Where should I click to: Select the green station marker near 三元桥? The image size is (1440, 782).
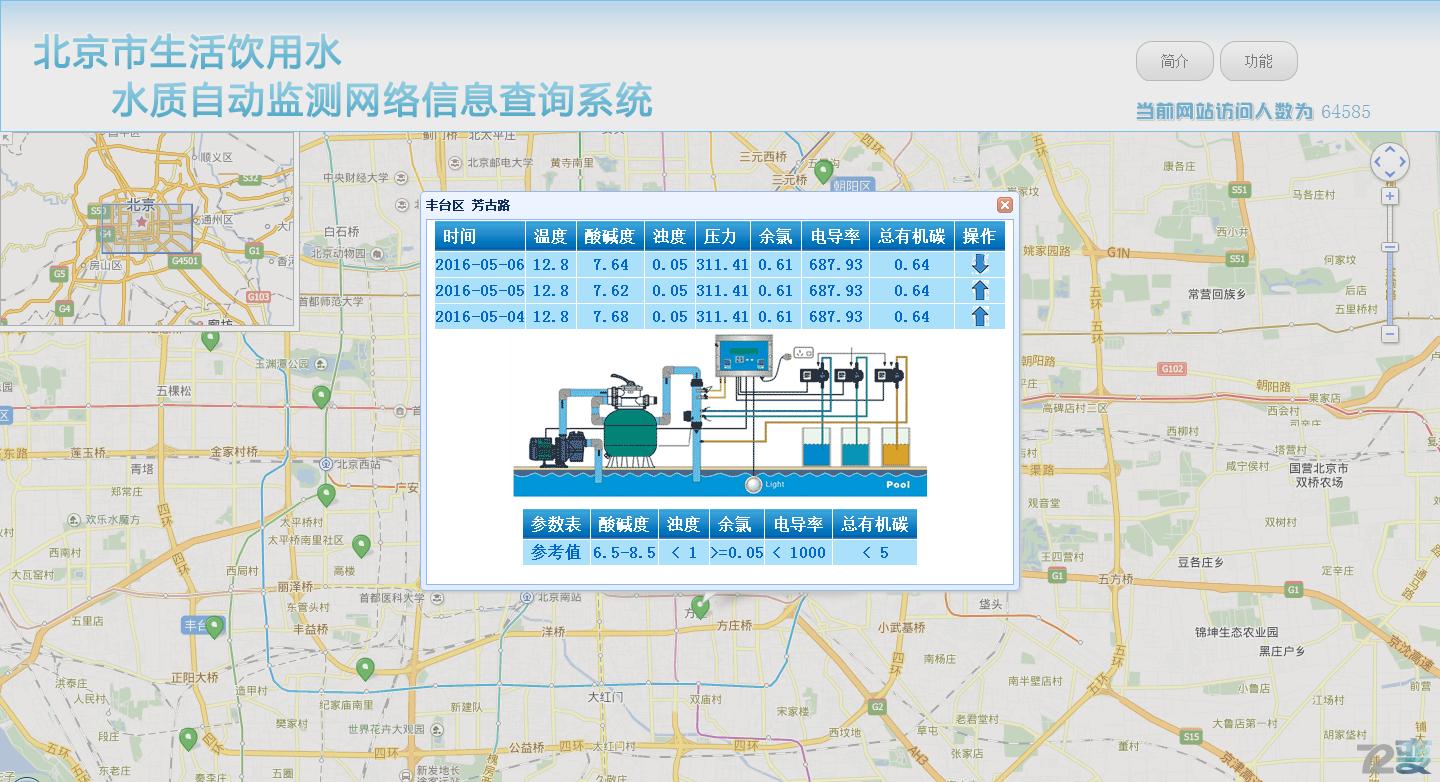point(823,169)
